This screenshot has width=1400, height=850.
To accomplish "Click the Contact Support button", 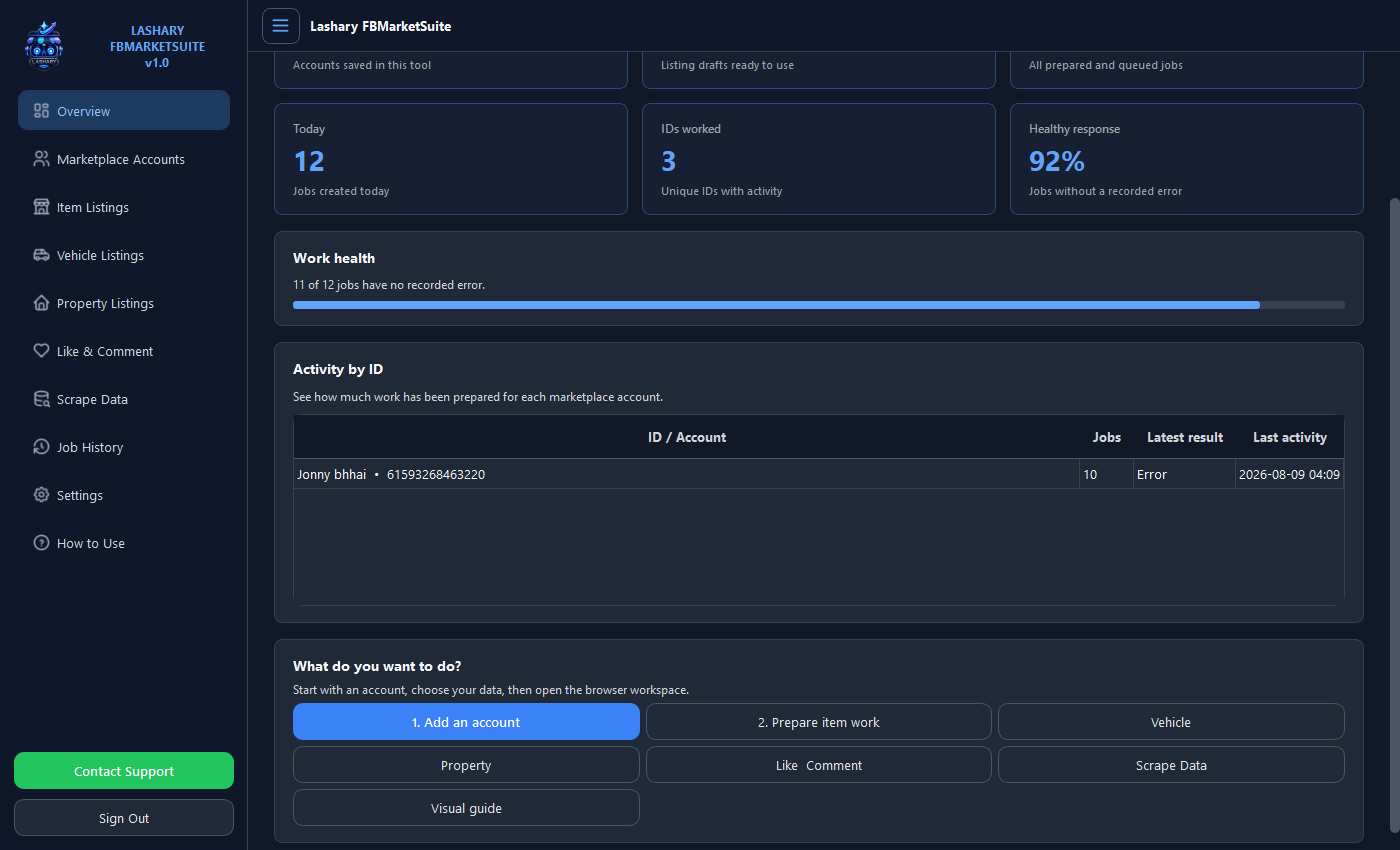I will (124, 771).
